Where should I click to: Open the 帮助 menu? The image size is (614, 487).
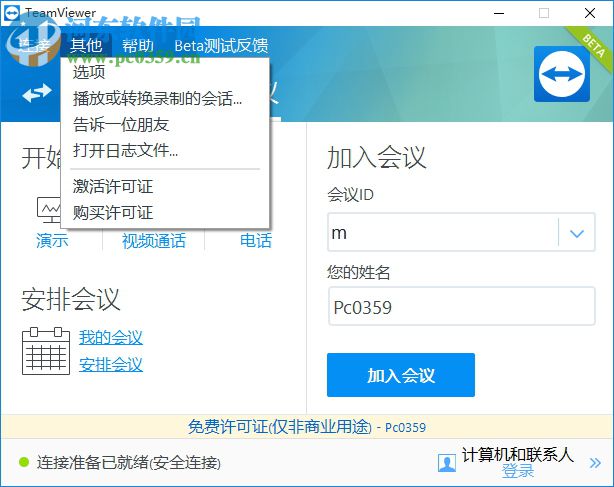(x=138, y=46)
